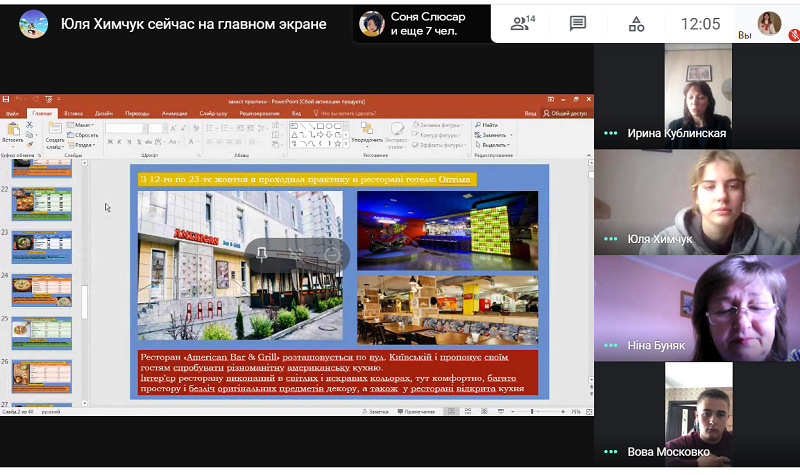Open options dots for Ирина Кублинская tile
This screenshot has height=475, width=800.
(x=610, y=133)
